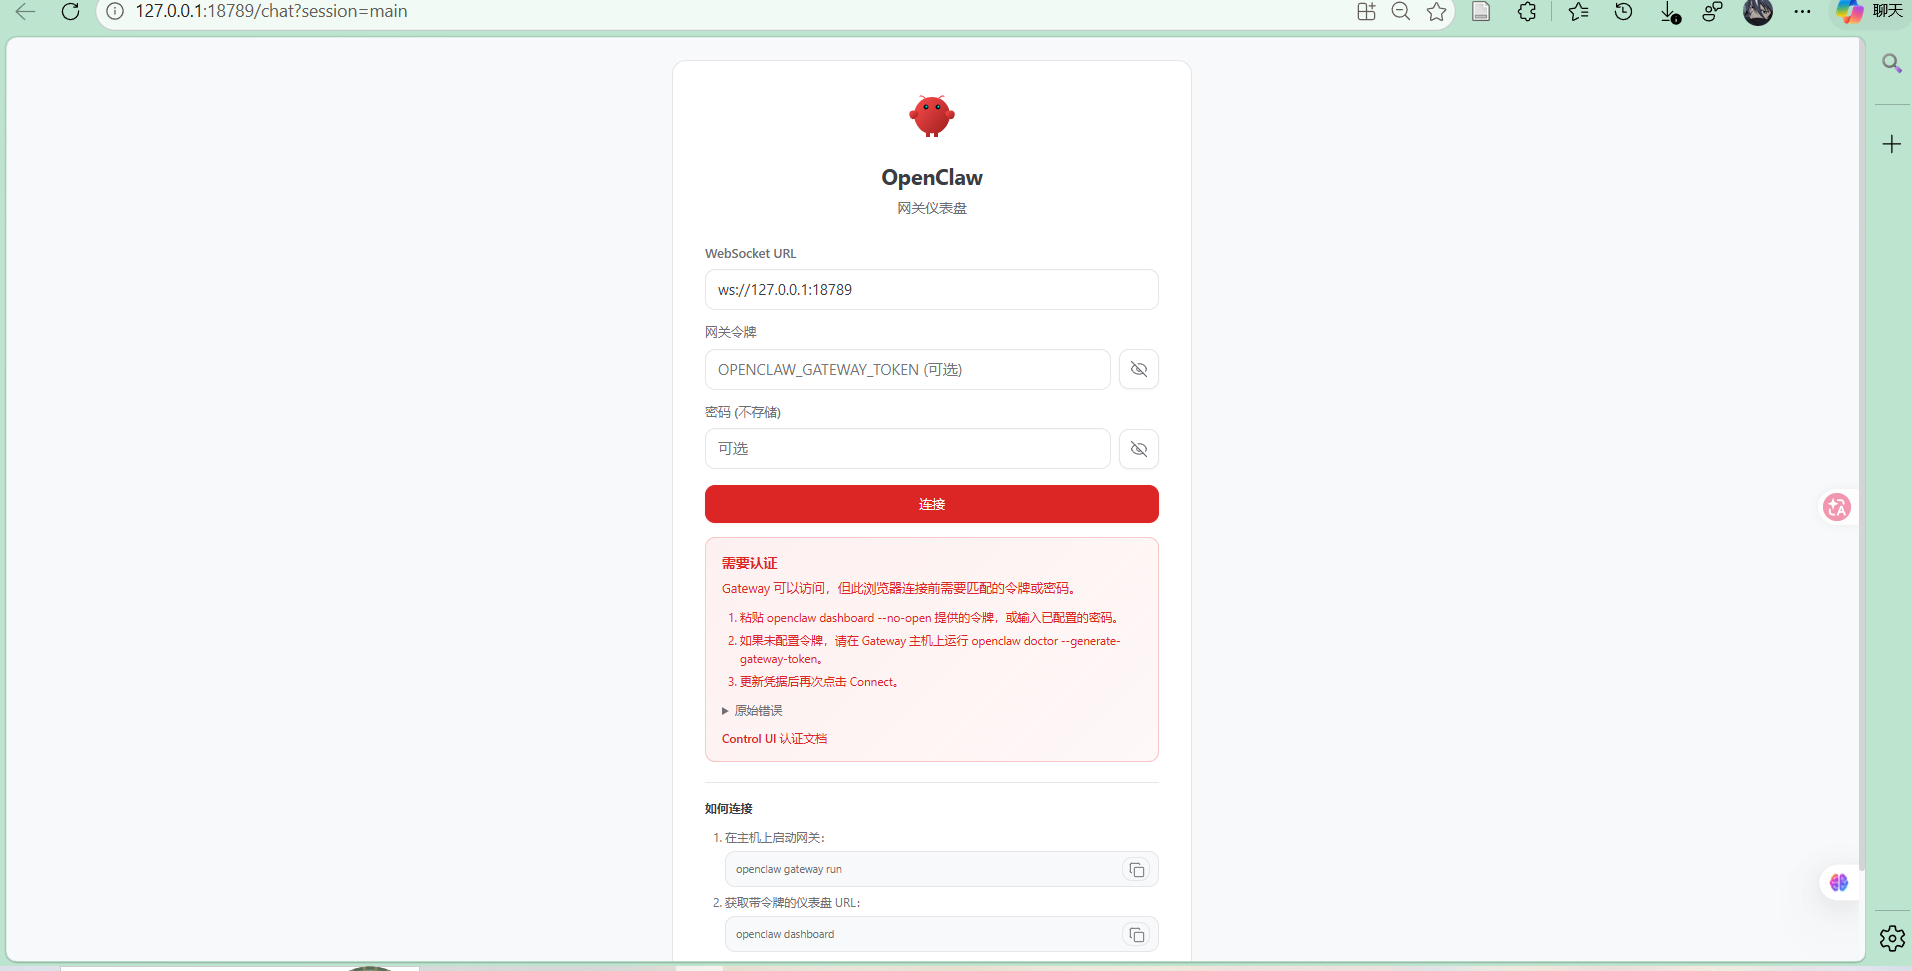Open the downloads arrow icon

point(1669,12)
